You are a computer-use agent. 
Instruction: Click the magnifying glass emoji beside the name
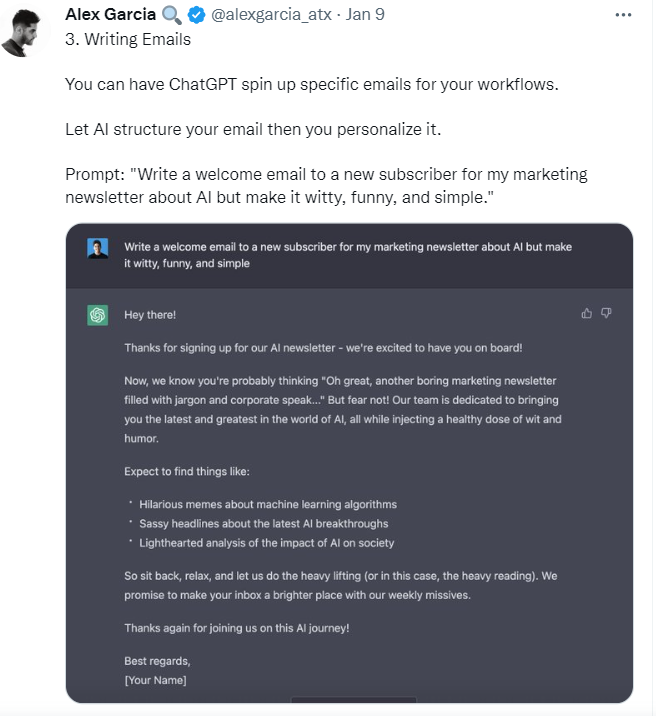click(172, 16)
